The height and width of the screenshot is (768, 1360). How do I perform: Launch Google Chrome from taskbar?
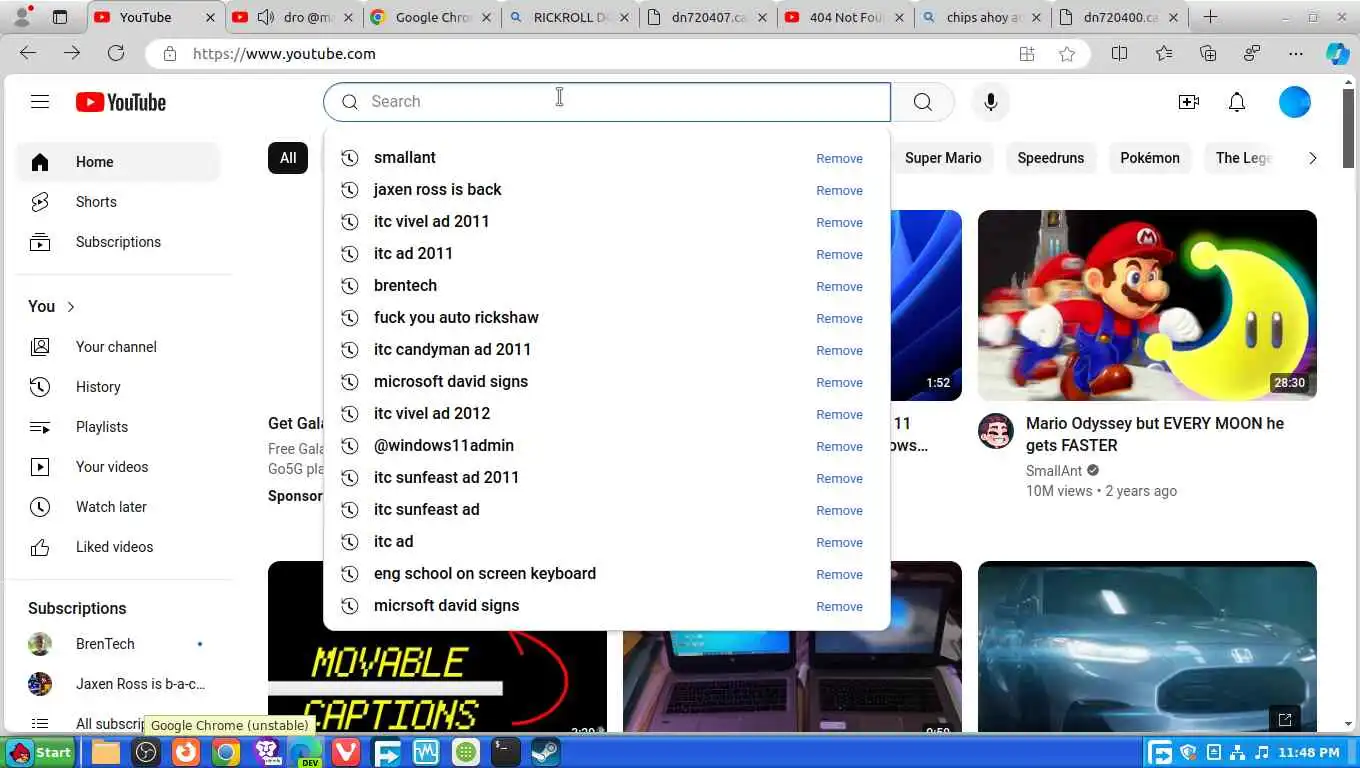click(226, 752)
